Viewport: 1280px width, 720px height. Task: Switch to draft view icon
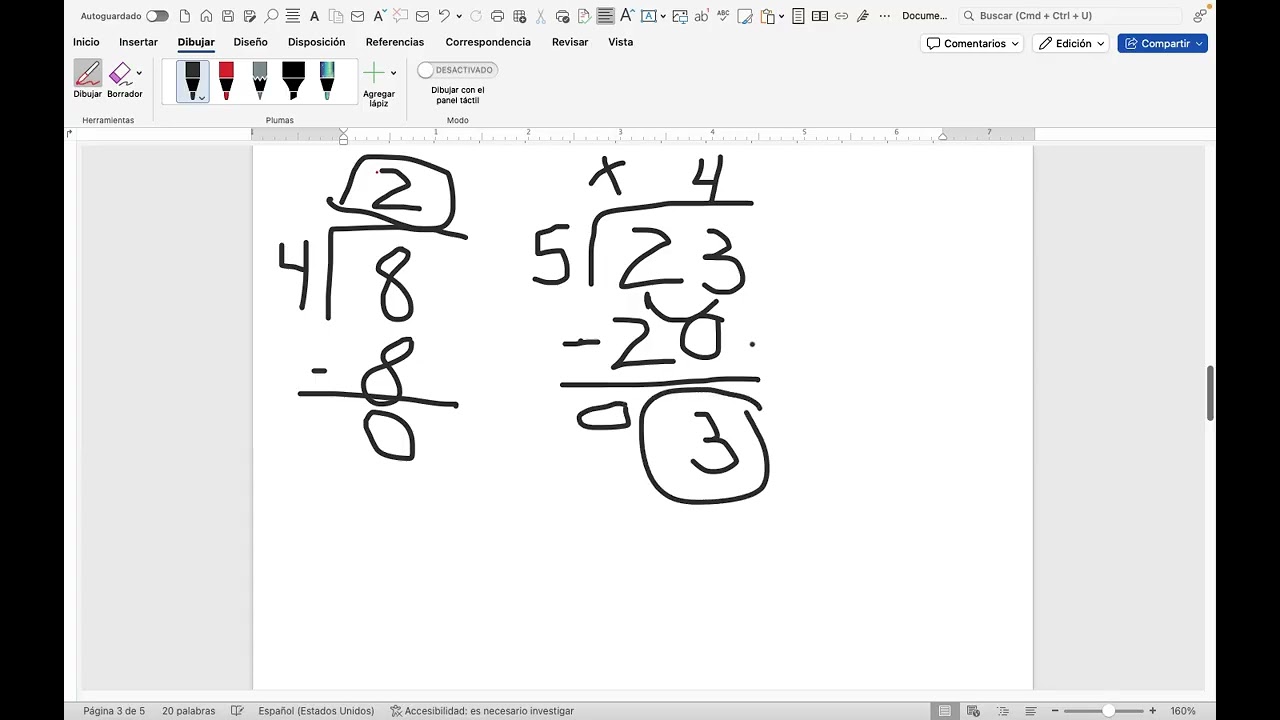1032,711
